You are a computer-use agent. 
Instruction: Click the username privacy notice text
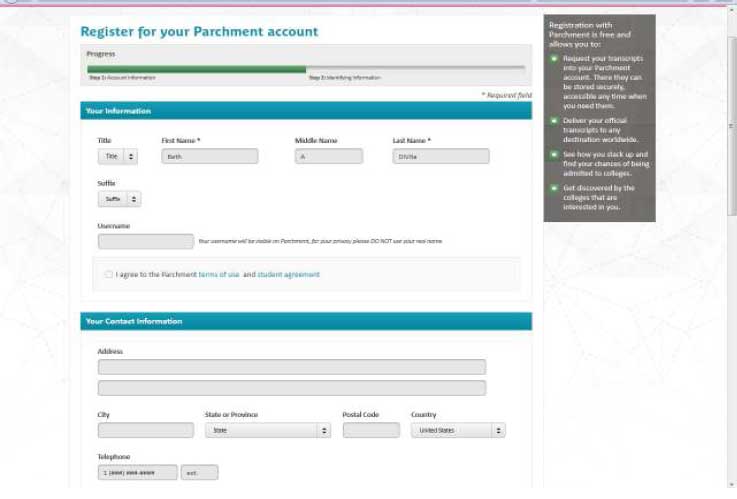pyautogui.click(x=320, y=241)
